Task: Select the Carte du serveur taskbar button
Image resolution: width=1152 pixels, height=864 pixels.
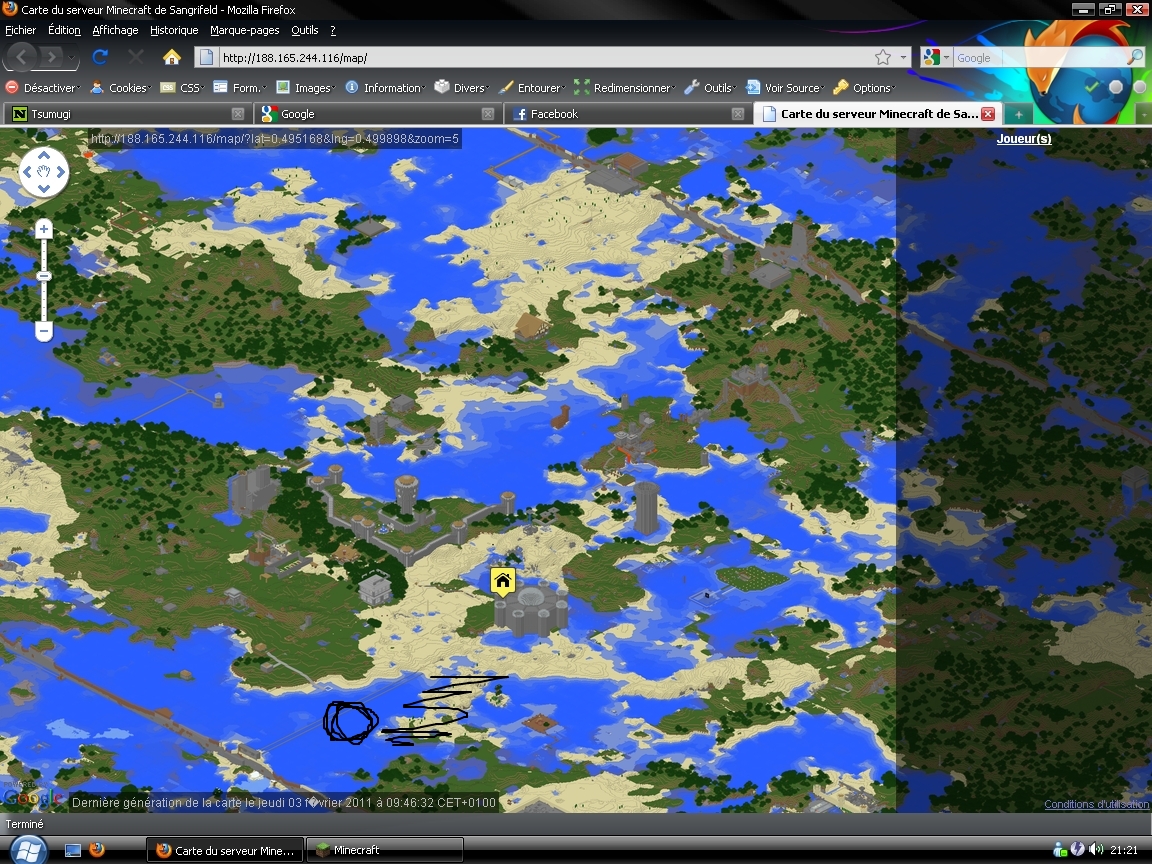Action: pyautogui.click(x=225, y=850)
